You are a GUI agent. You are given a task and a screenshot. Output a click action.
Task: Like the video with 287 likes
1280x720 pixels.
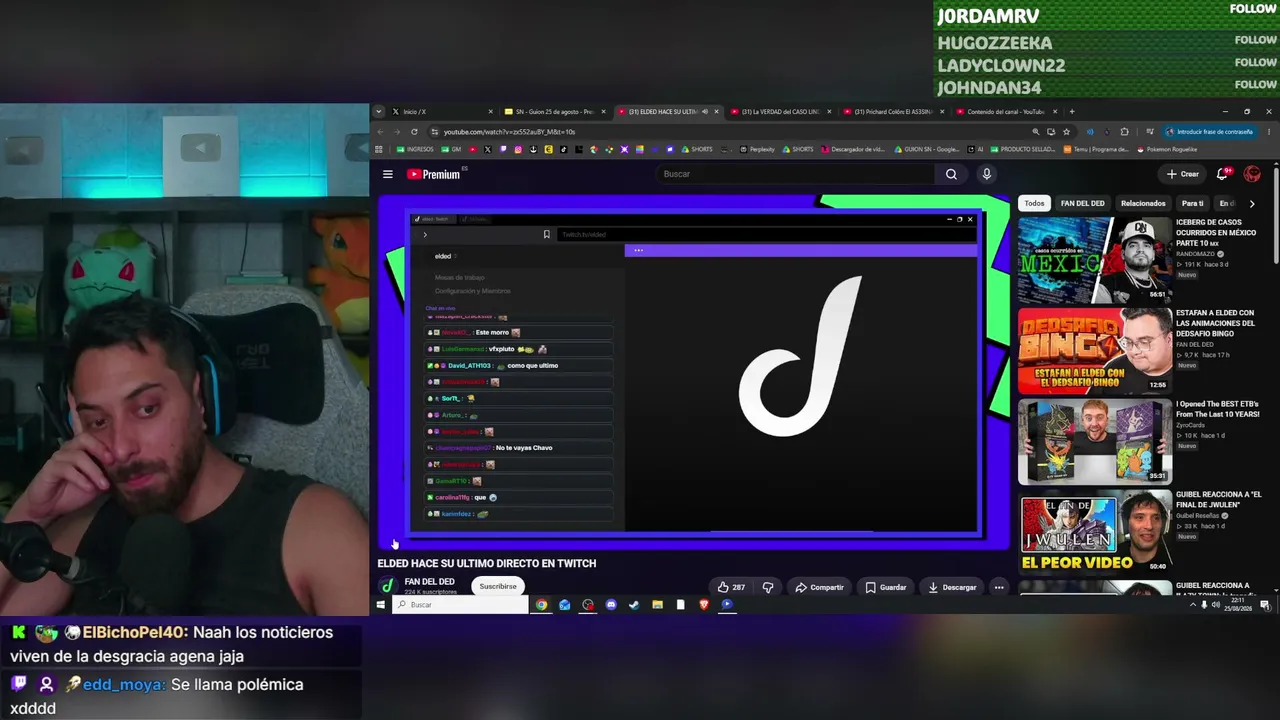731,587
